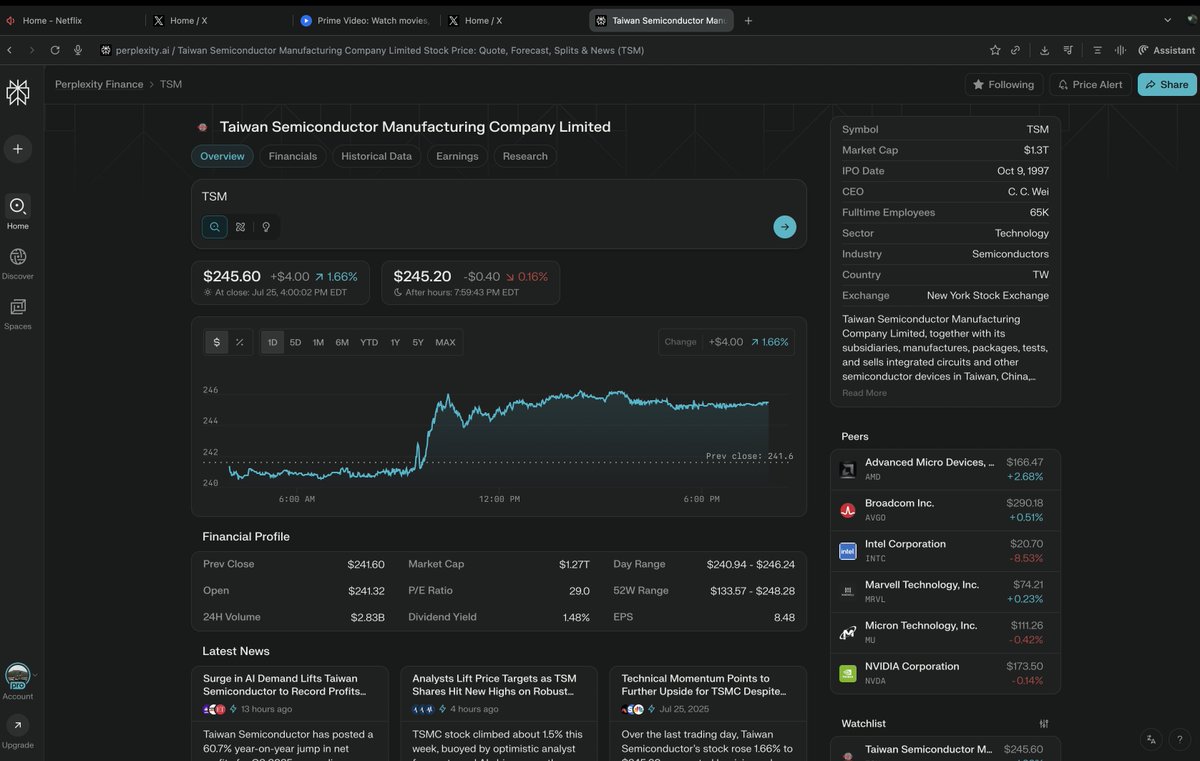The width and height of the screenshot is (1200, 761).
Task: Click the Following button
Action: (1004, 85)
